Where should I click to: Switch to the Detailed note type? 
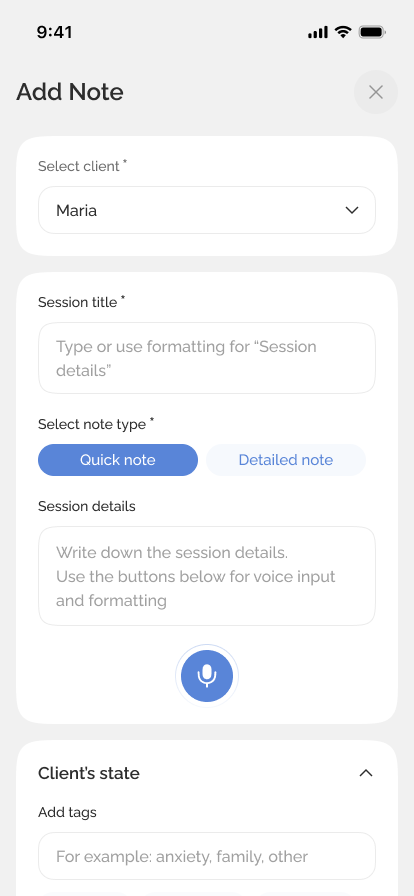(x=286, y=460)
